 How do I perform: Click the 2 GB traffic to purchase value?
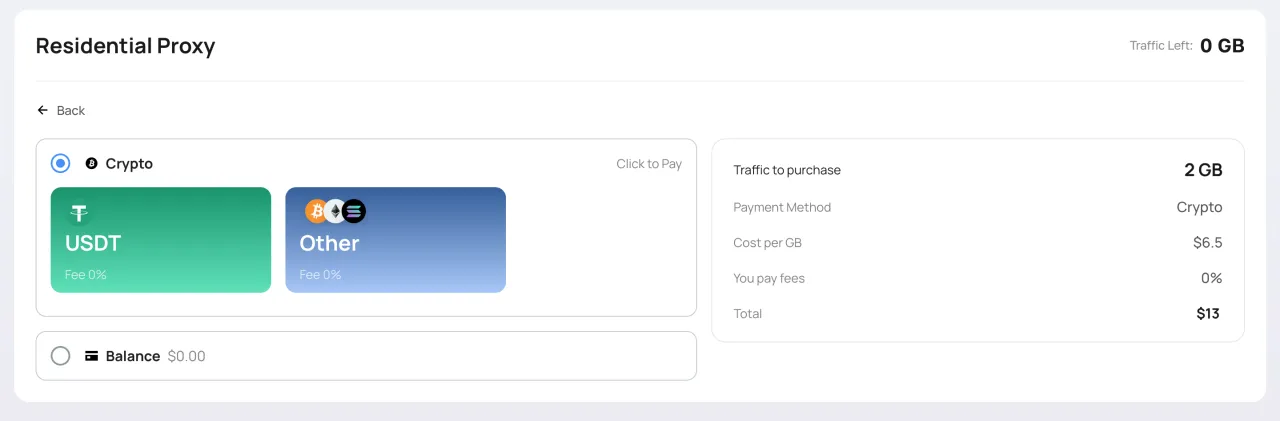pos(1203,170)
